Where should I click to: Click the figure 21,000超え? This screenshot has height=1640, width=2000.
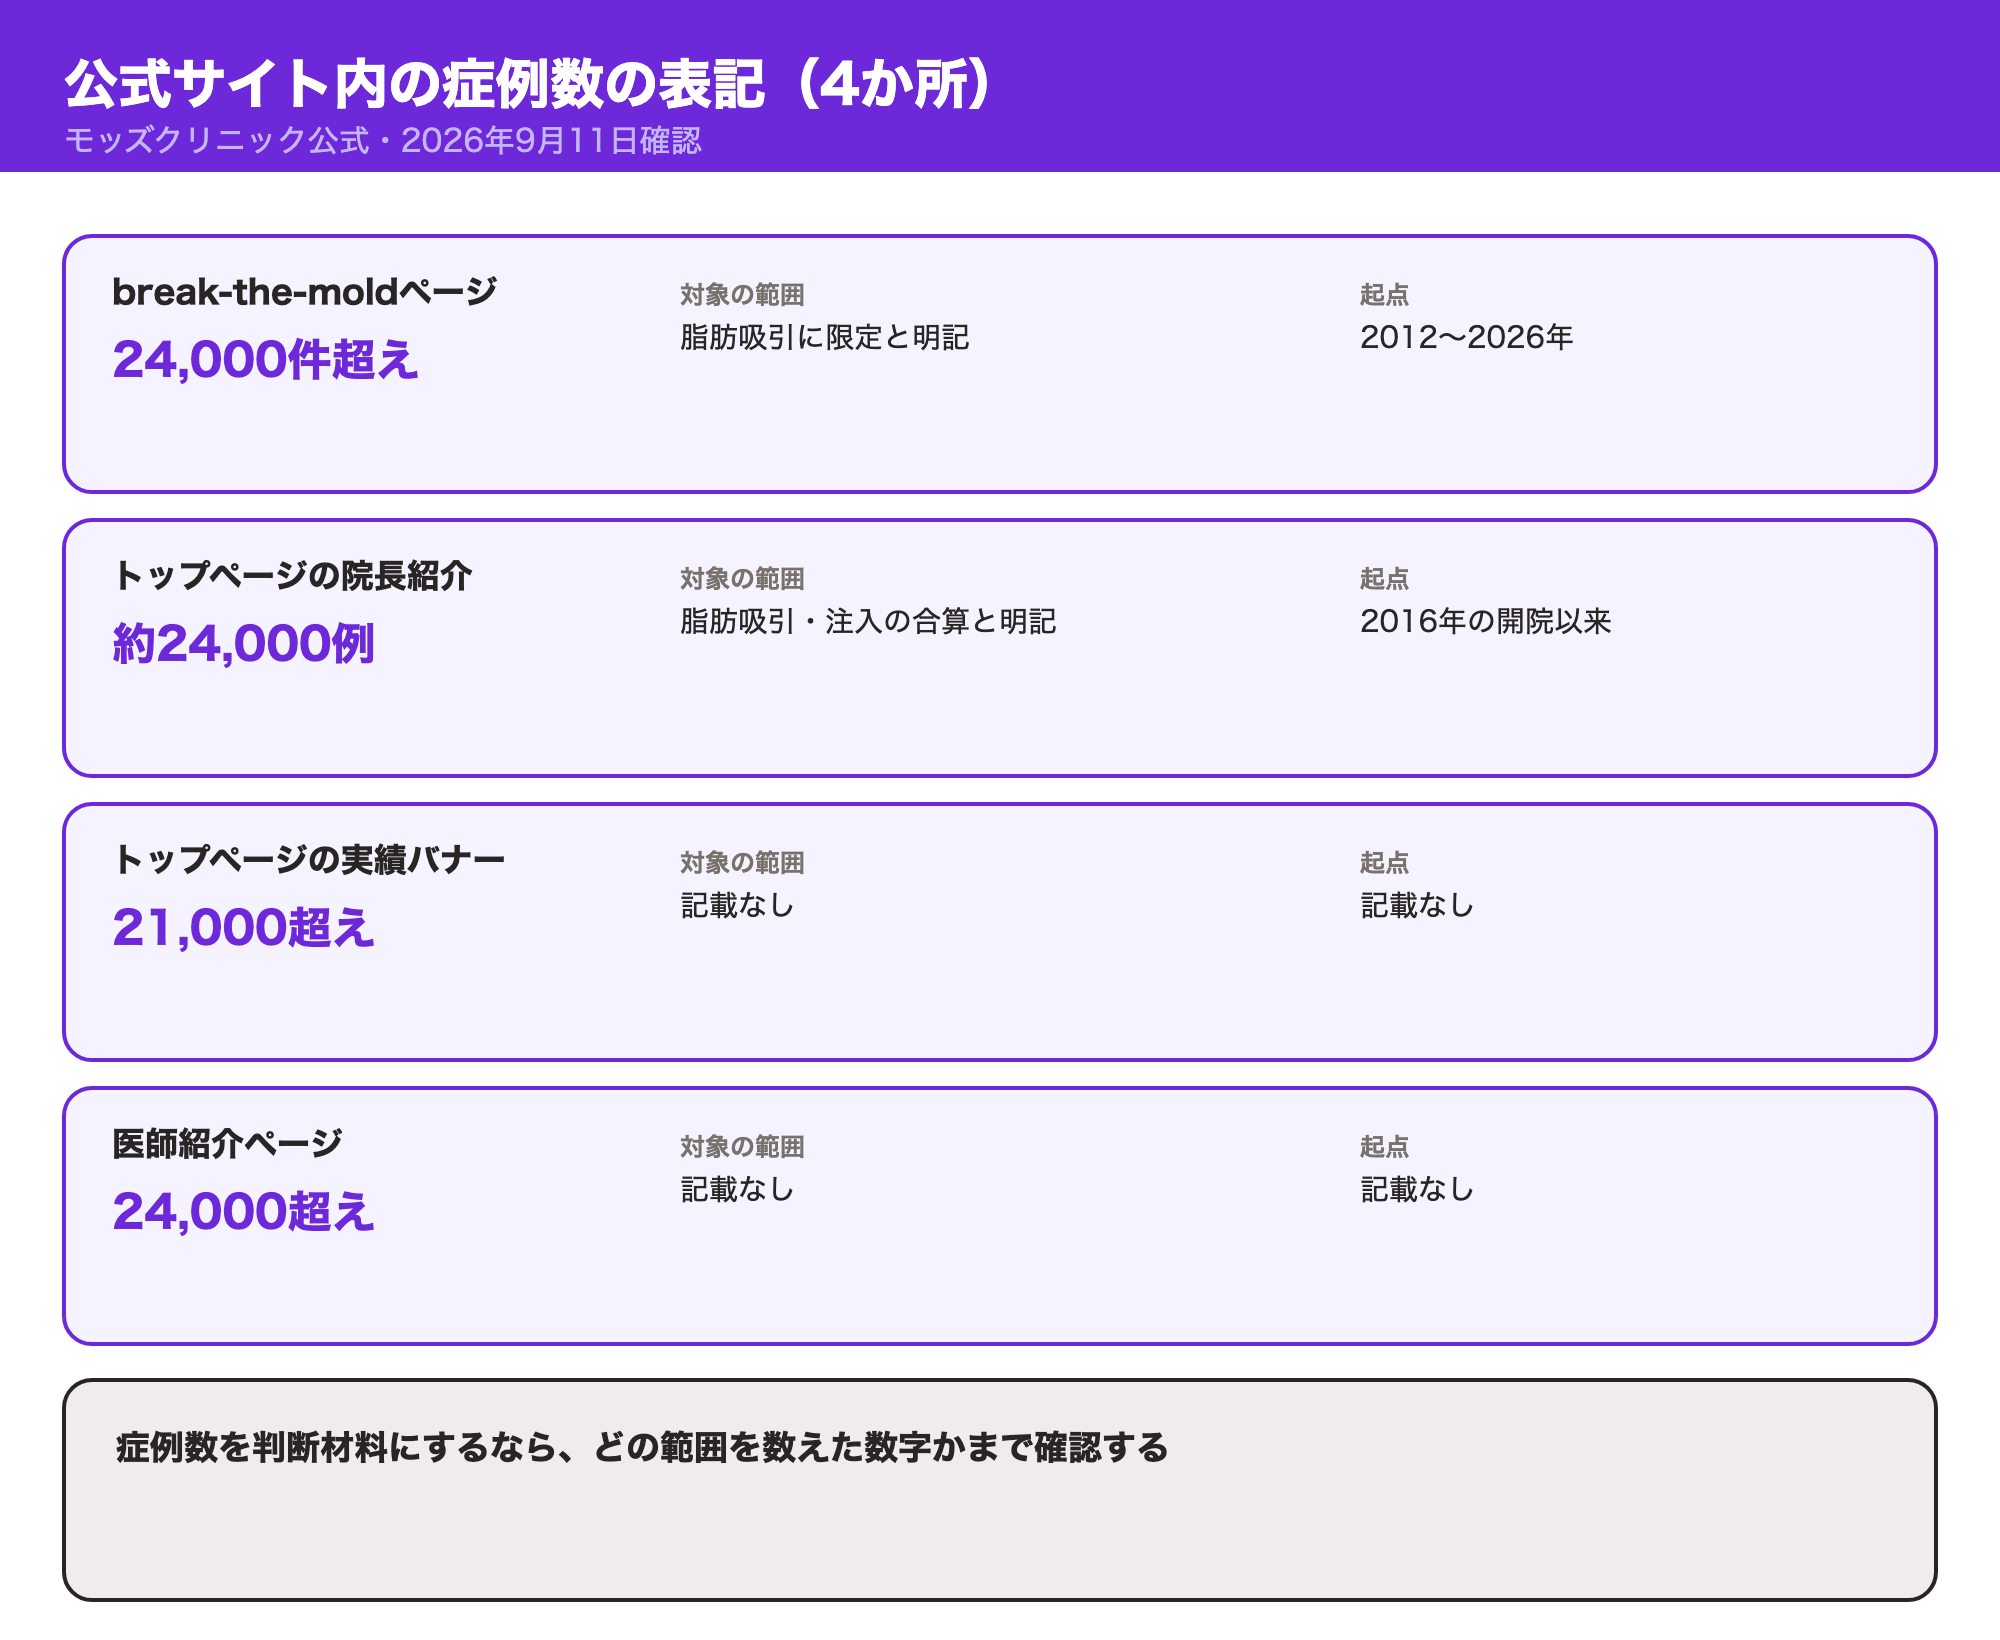tap(243, 927)
